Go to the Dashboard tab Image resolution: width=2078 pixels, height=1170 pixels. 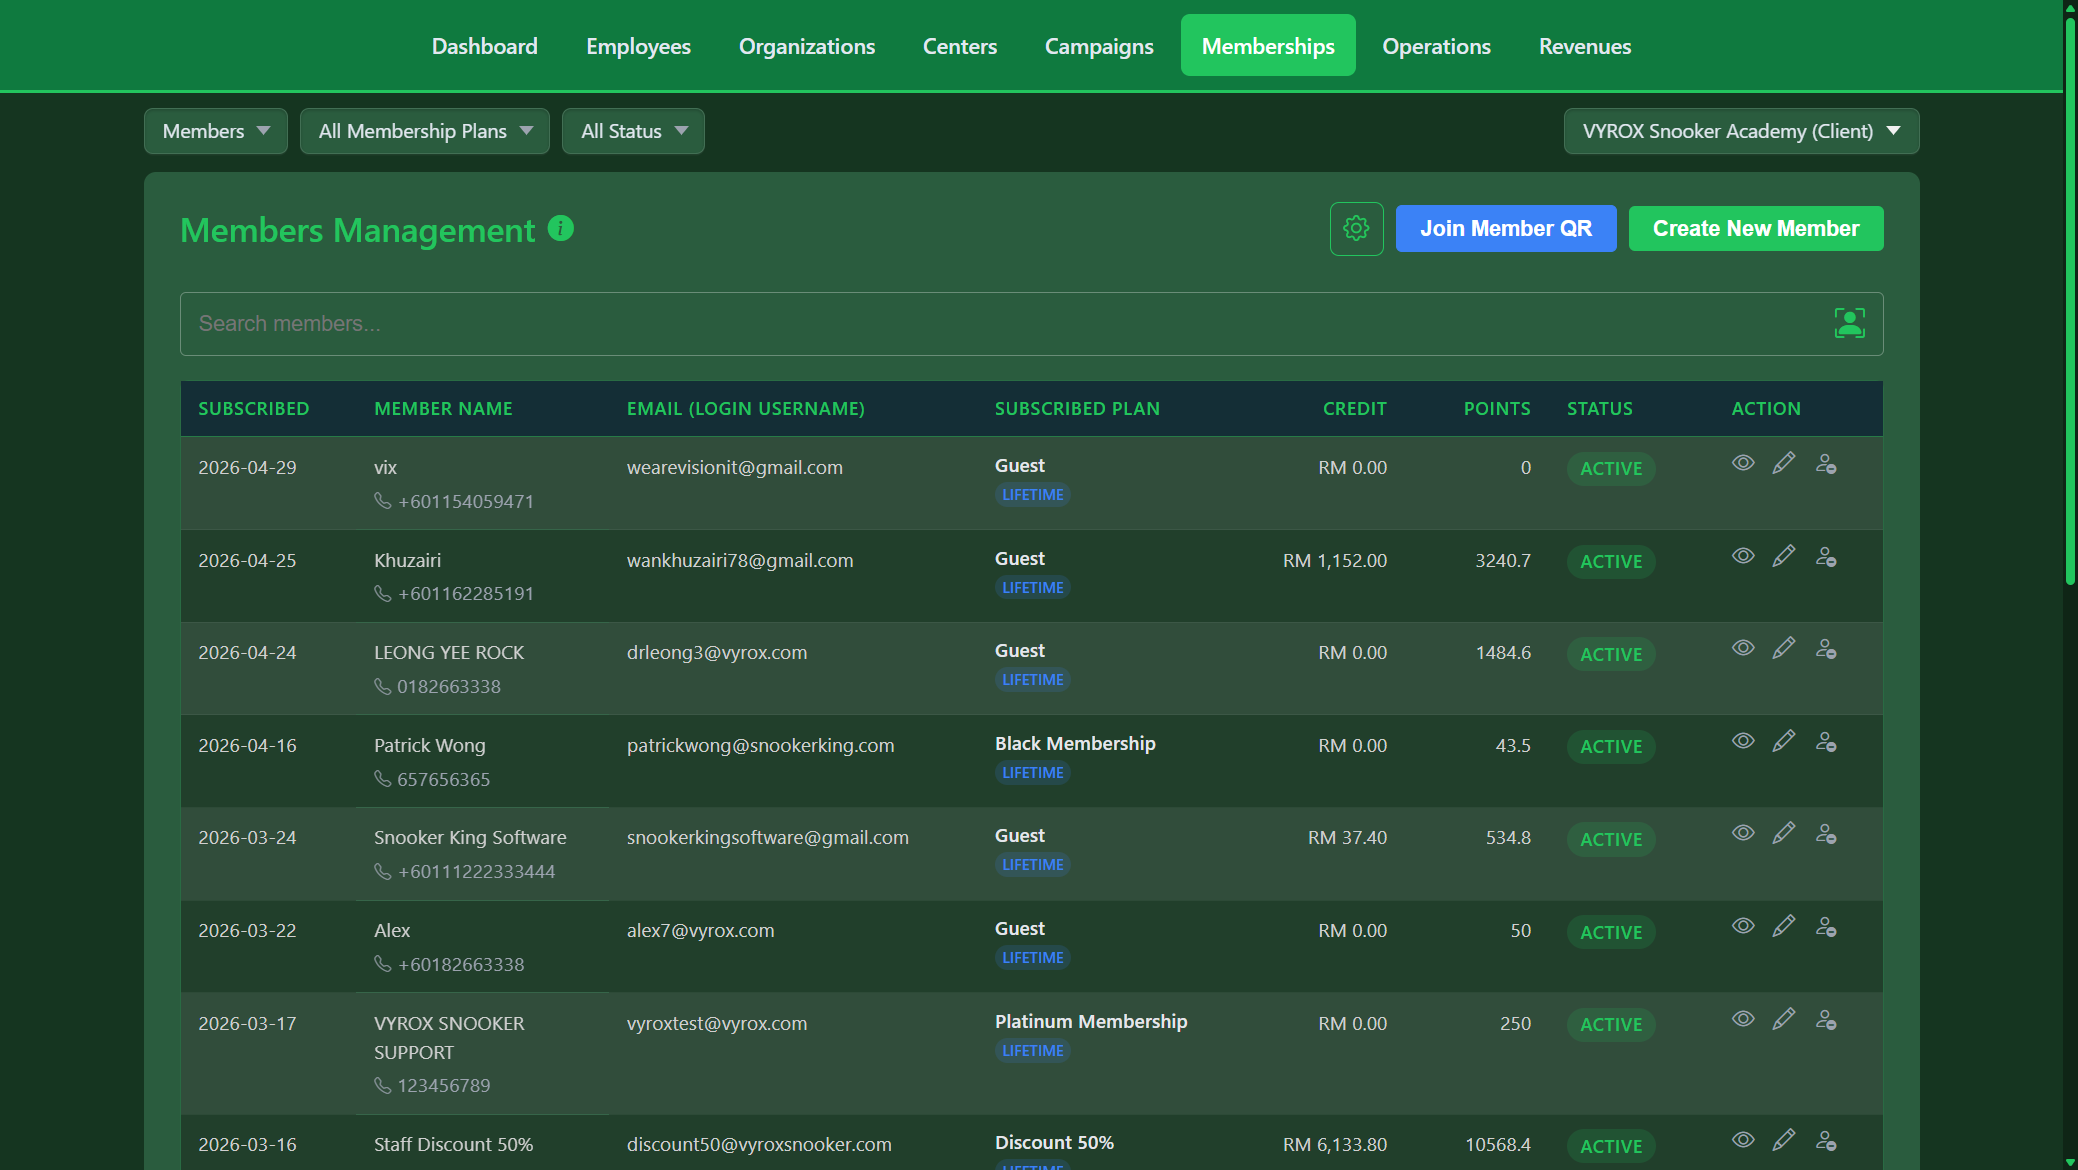pos(485,46)
